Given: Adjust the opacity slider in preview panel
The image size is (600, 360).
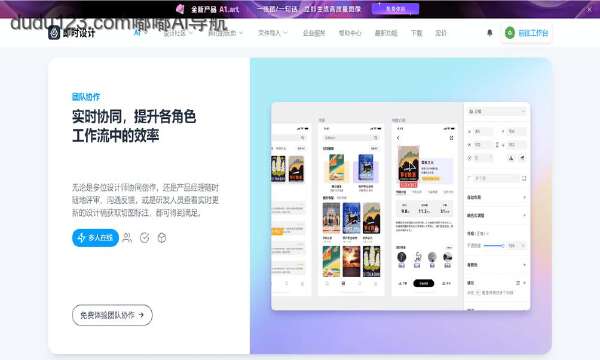Looking at the screenshot, I should point(494,246).
